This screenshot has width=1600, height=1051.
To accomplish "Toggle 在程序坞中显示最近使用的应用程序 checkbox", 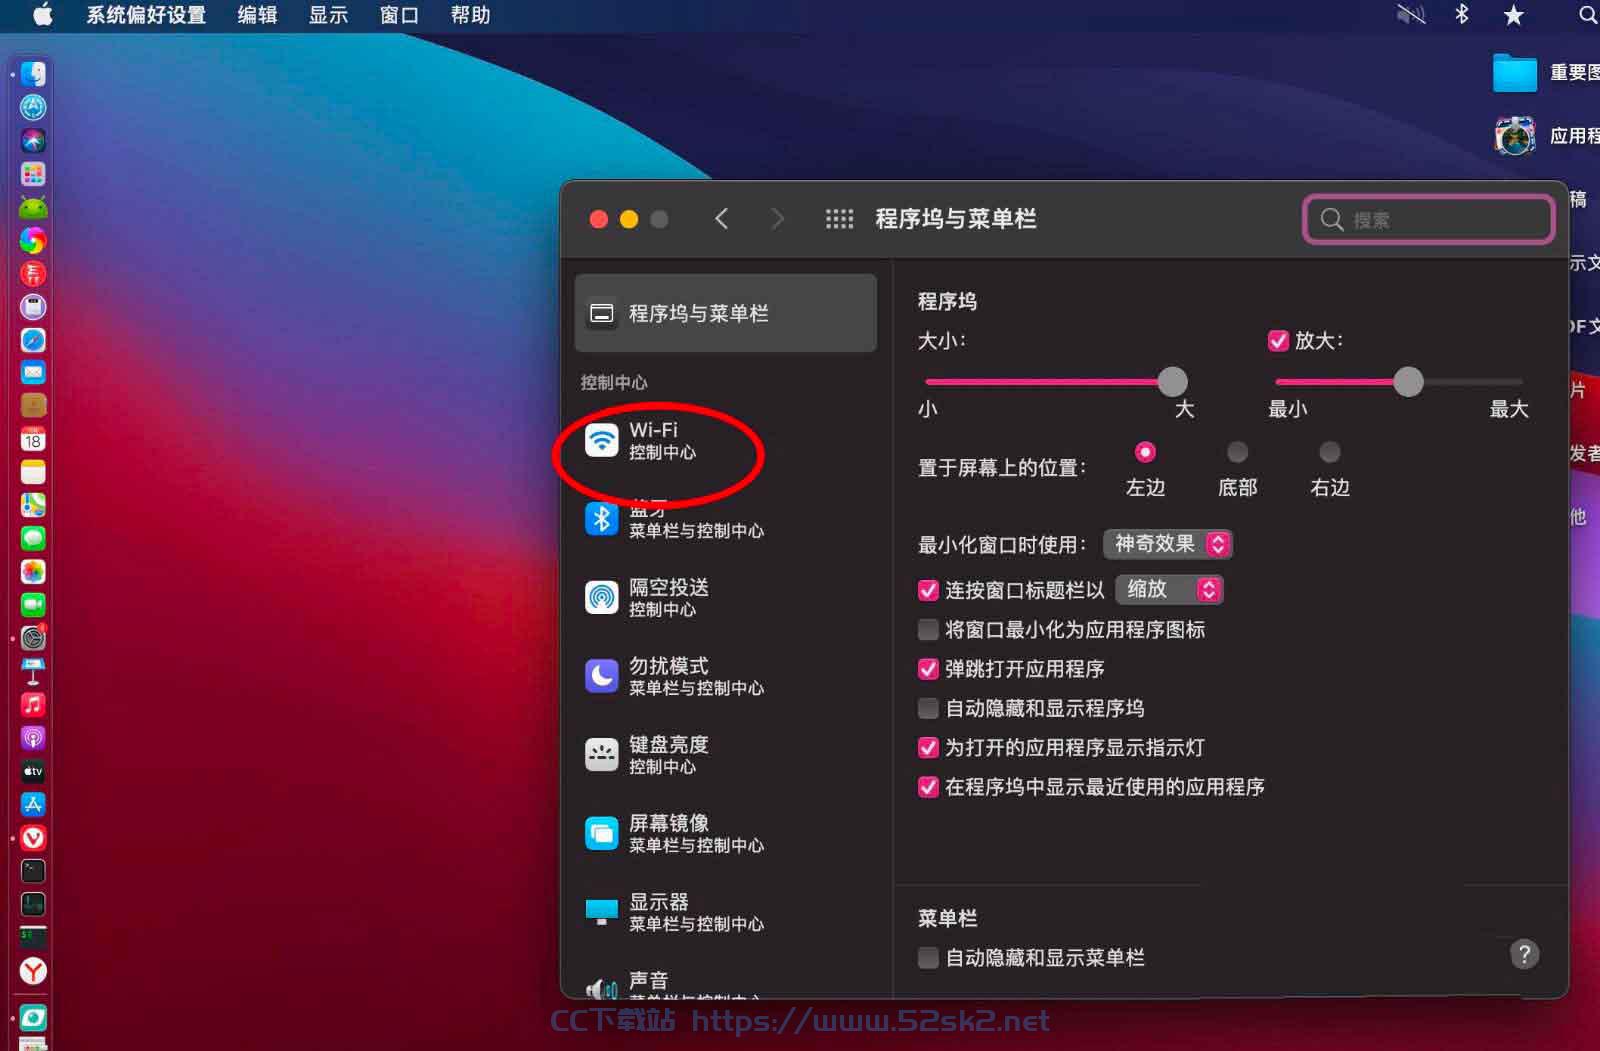I will pyautogui.click(x=928, y=787).
